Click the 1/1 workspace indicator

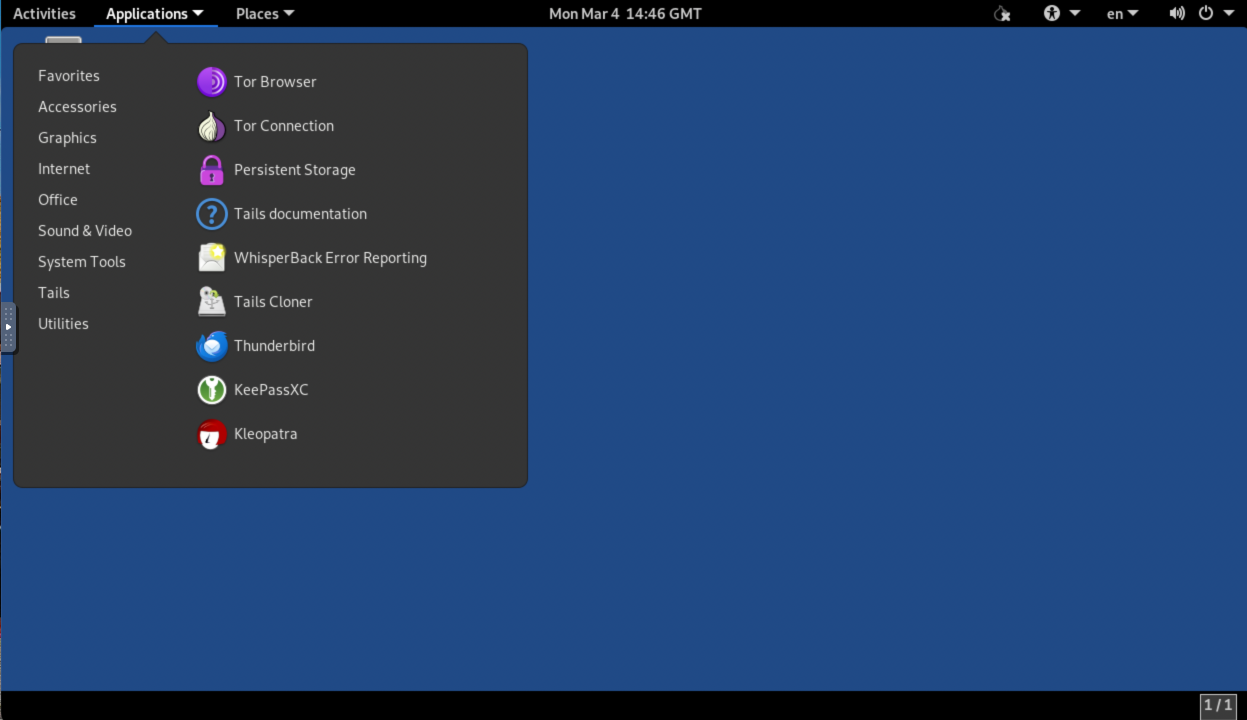click(1218, 705)
